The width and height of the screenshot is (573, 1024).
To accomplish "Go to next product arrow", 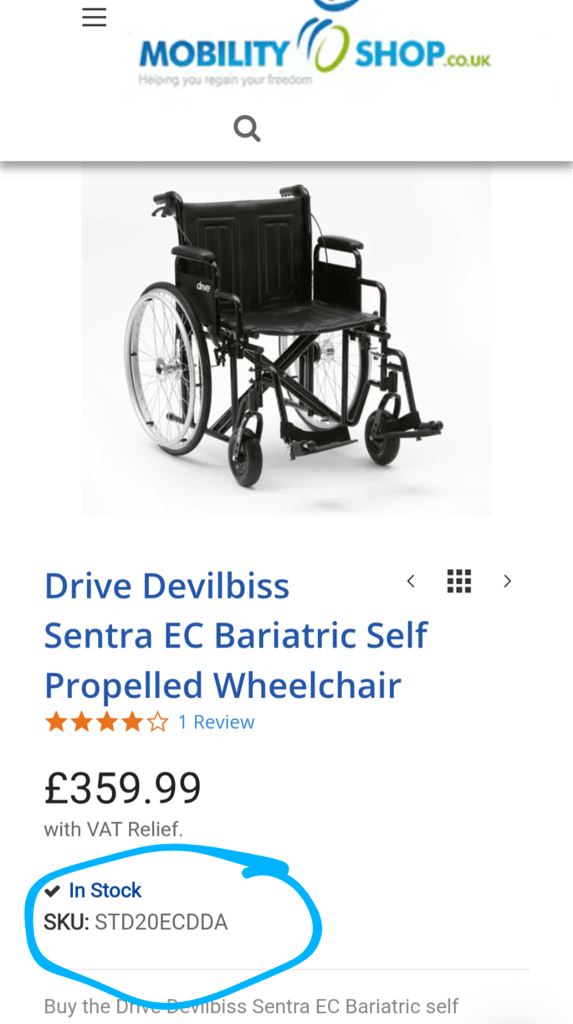I will (508, 581).
